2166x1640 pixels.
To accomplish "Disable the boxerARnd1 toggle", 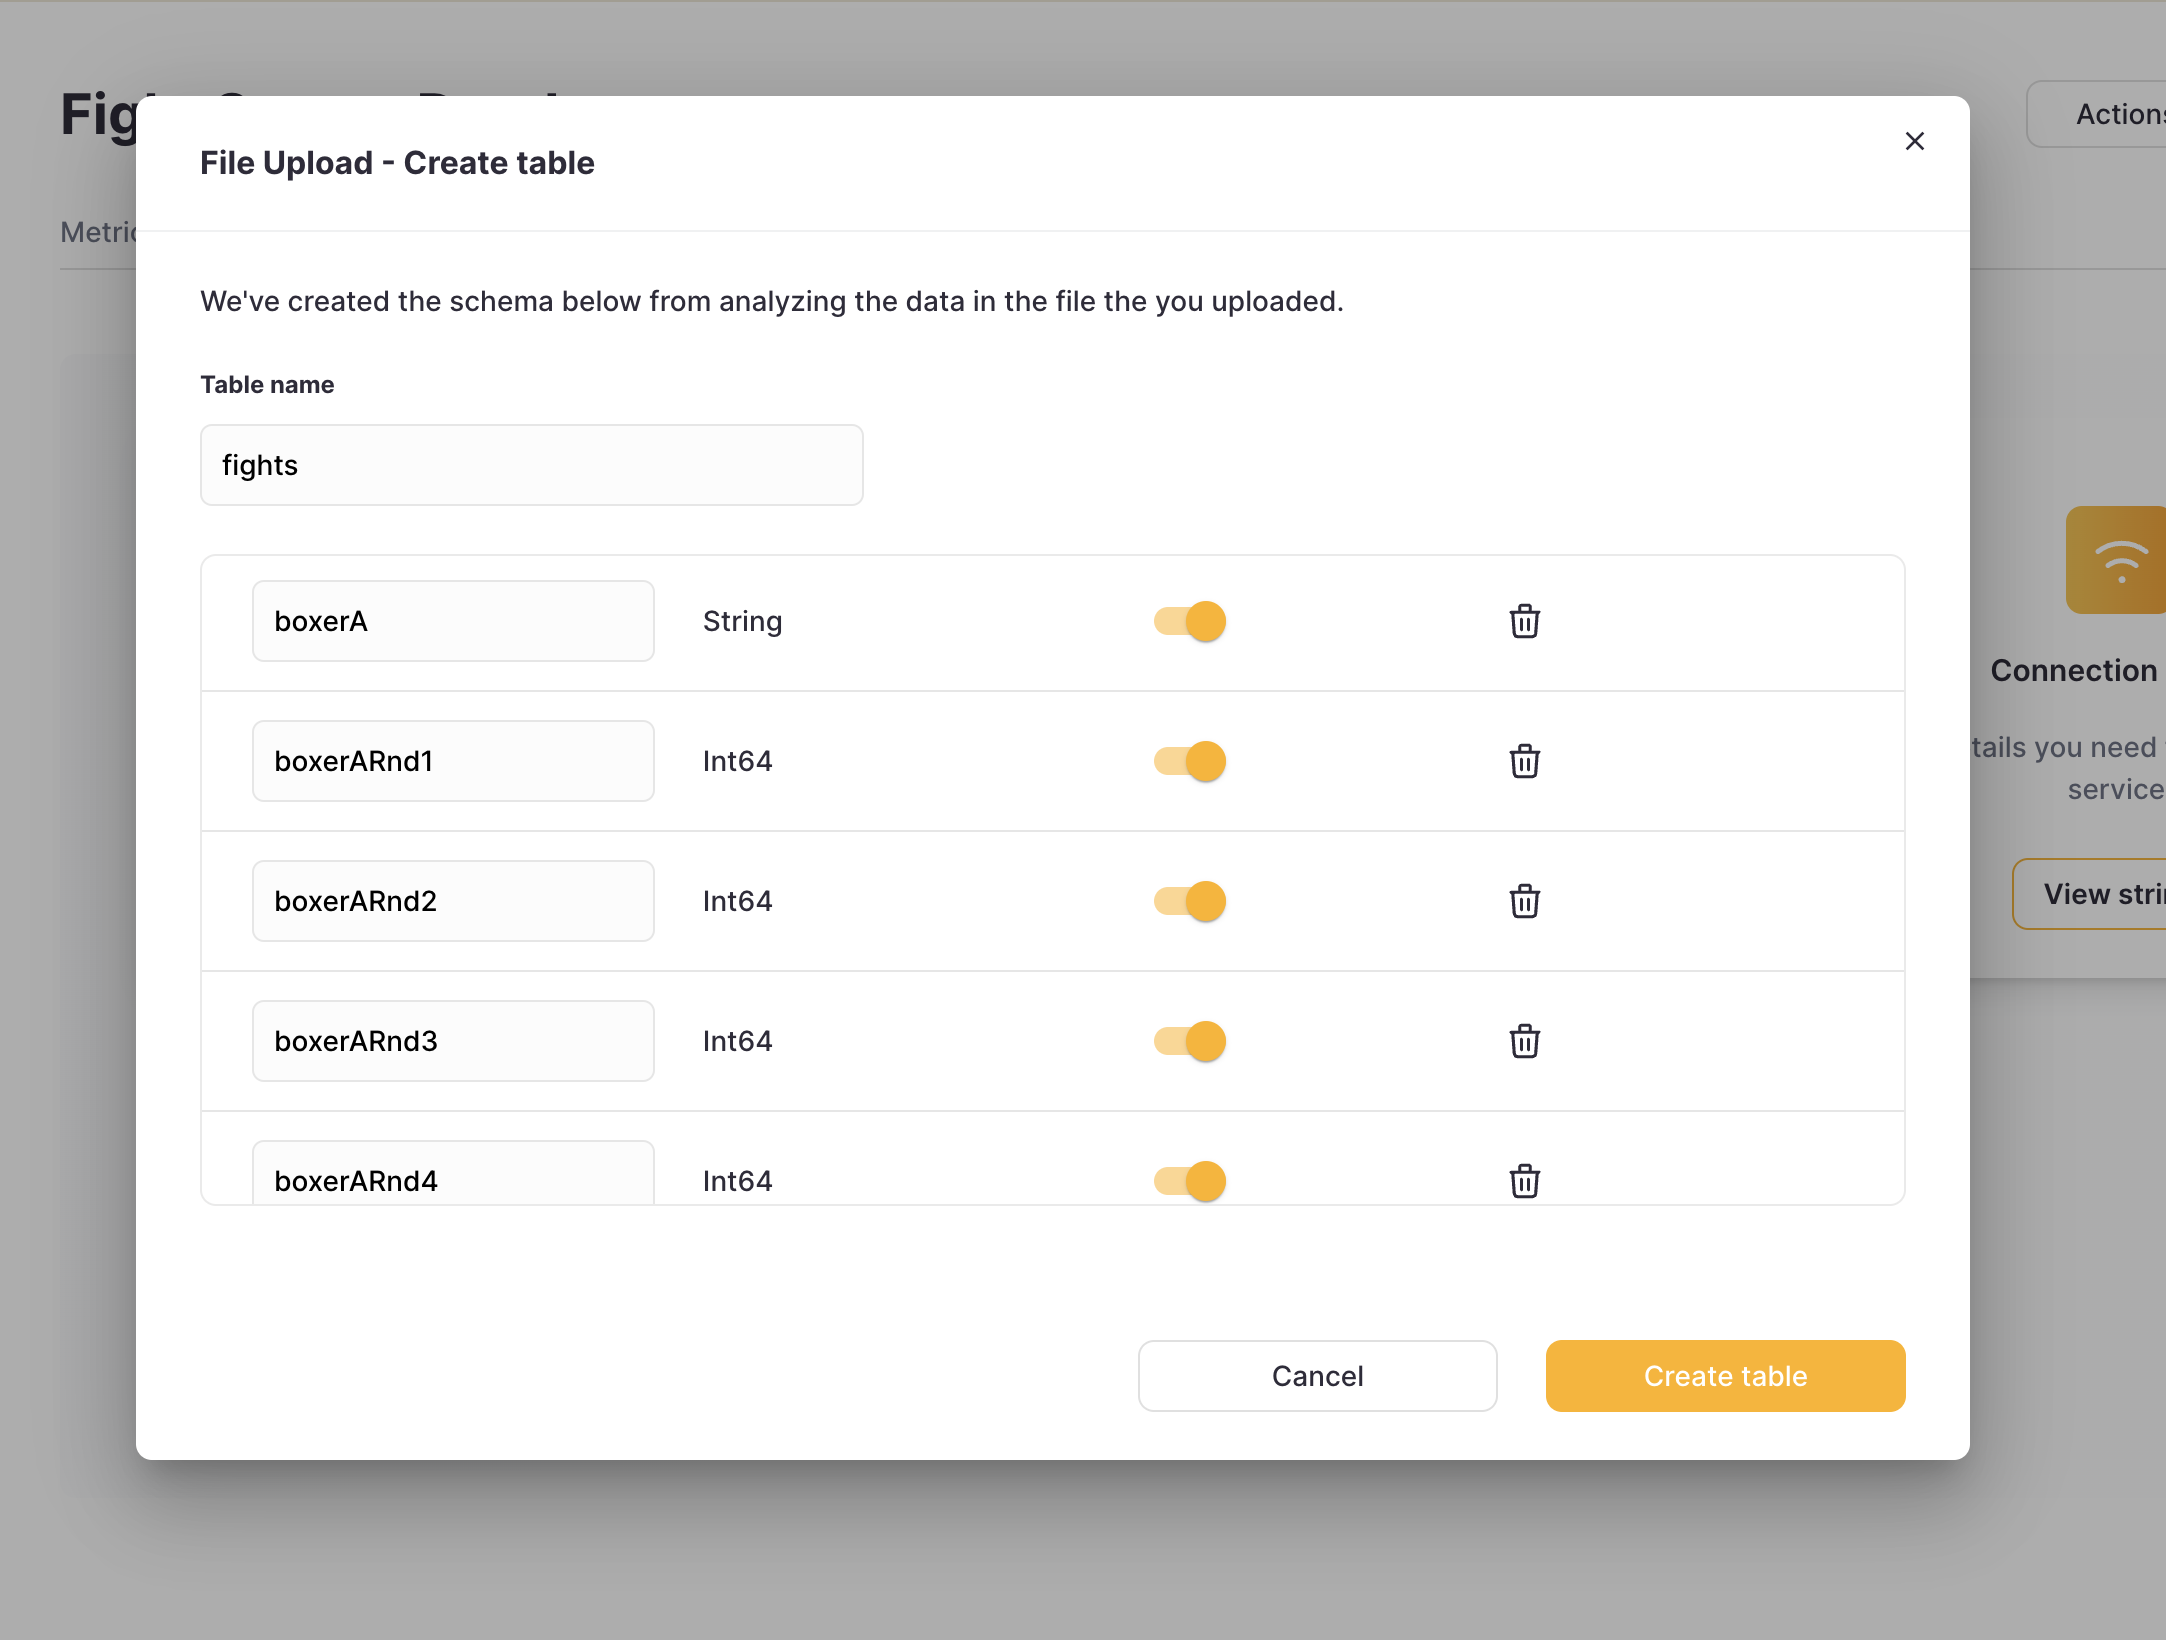I will tap(1190, 761).
